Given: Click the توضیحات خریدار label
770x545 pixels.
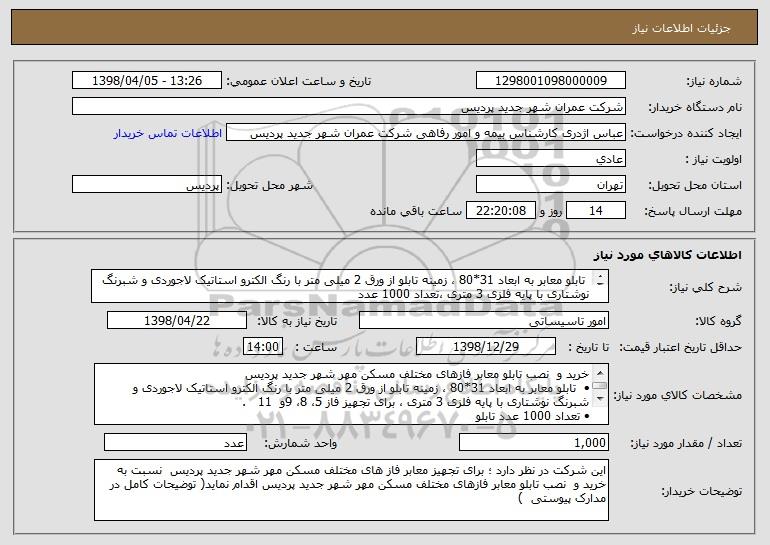Looking at the screenshot, I should point(701,491).
